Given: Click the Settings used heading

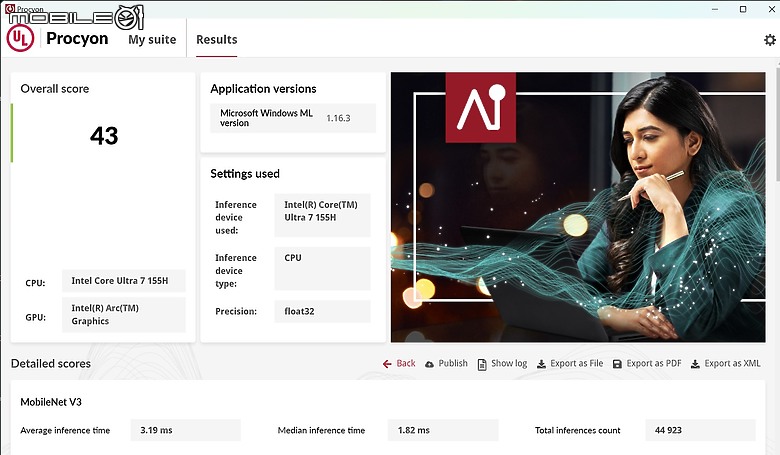Looking at the screenshot, I should (x=245, y=174).
